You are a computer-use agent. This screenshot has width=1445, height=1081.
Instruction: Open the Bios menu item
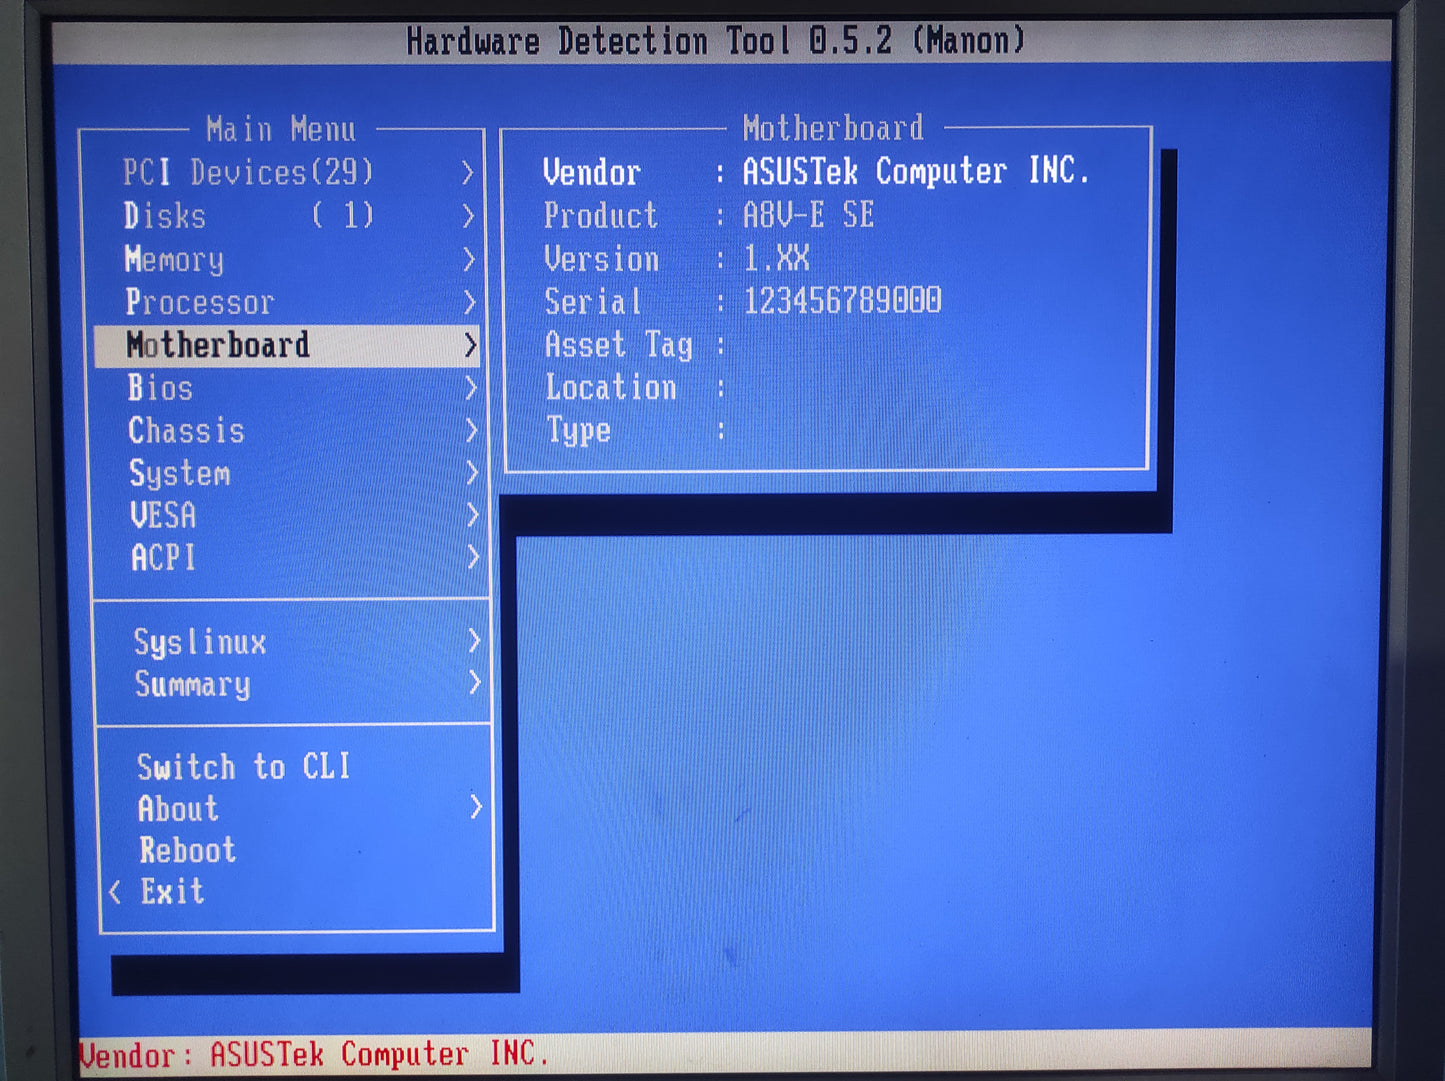(x=160, y=388)
